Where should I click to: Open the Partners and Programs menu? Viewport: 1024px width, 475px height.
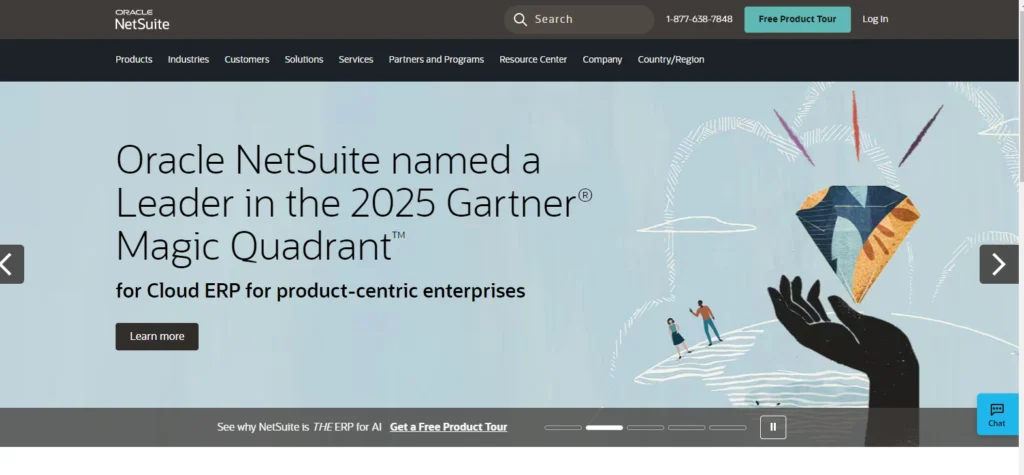click(436, 59)
